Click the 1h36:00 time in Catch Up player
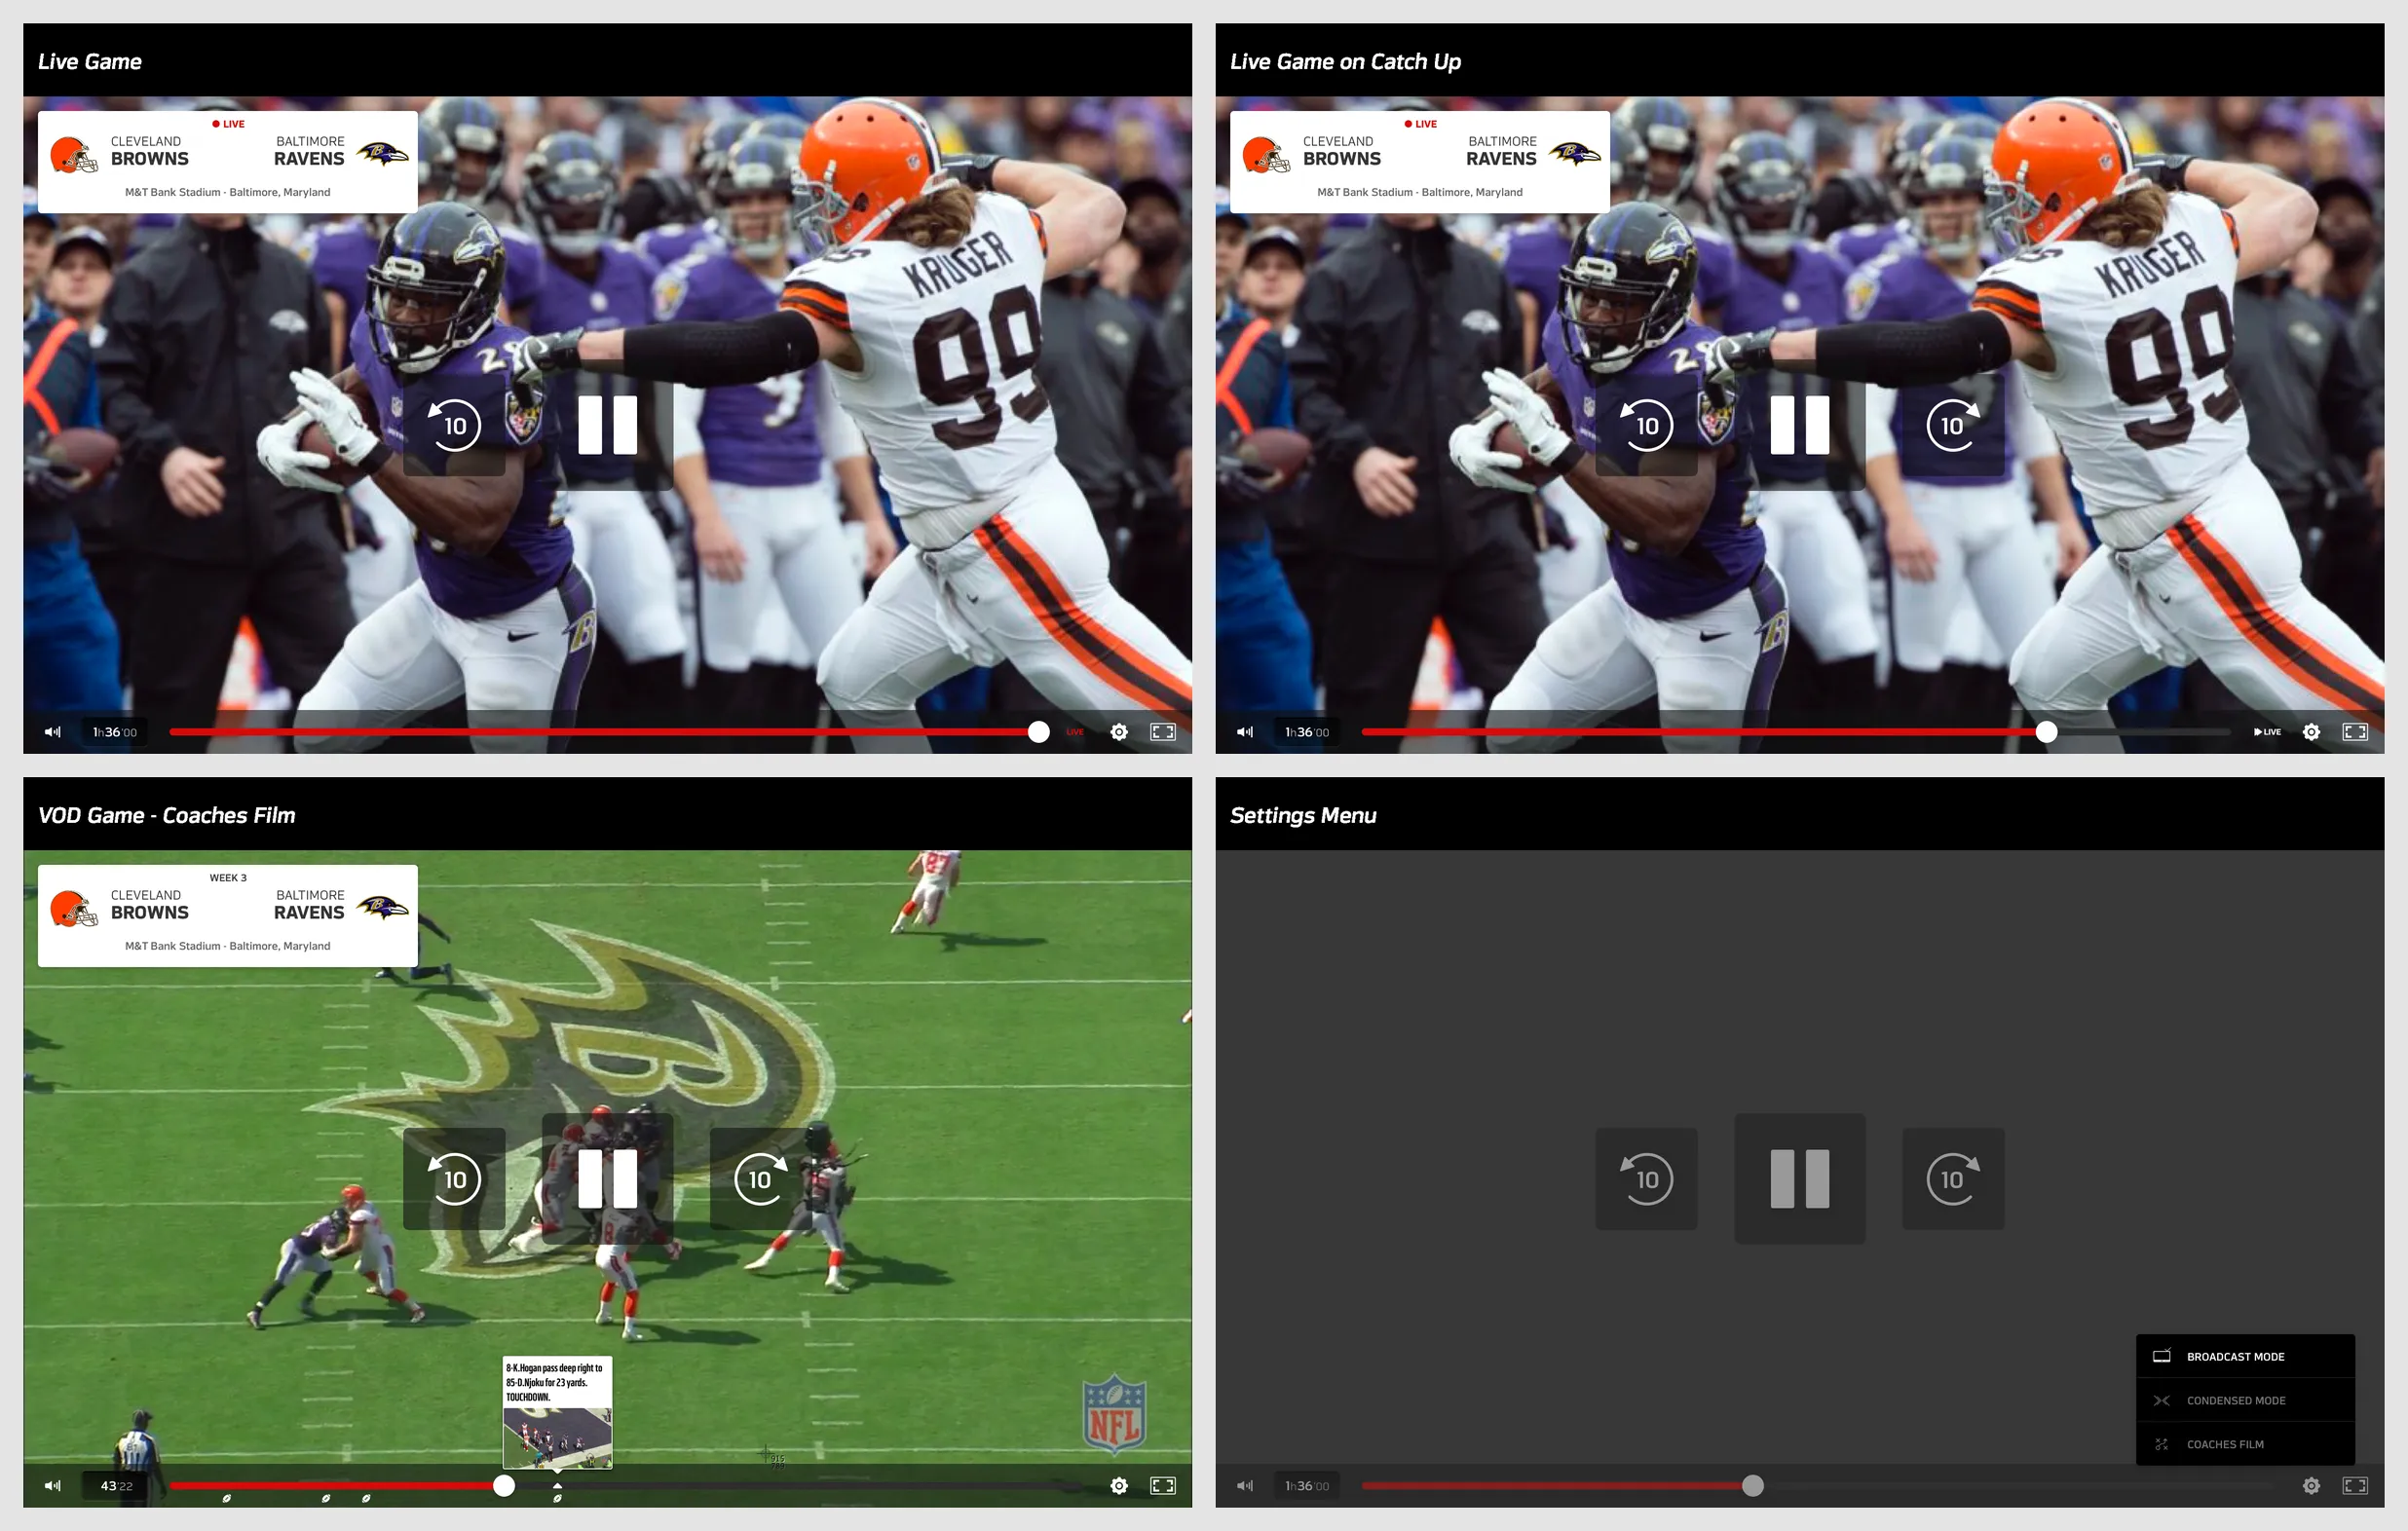This screenshot has width=2408, height=1531. [x=1306, y=732]
